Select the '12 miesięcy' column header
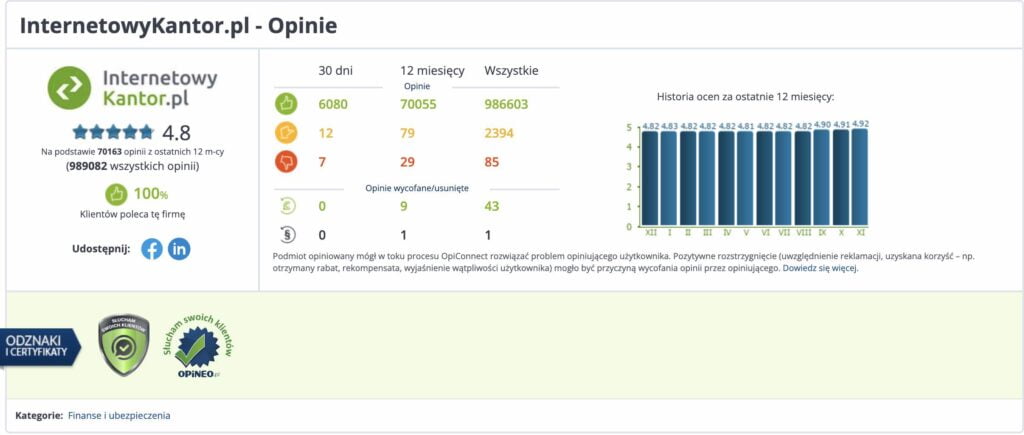 pyautogui.click(x=432, y=71)
